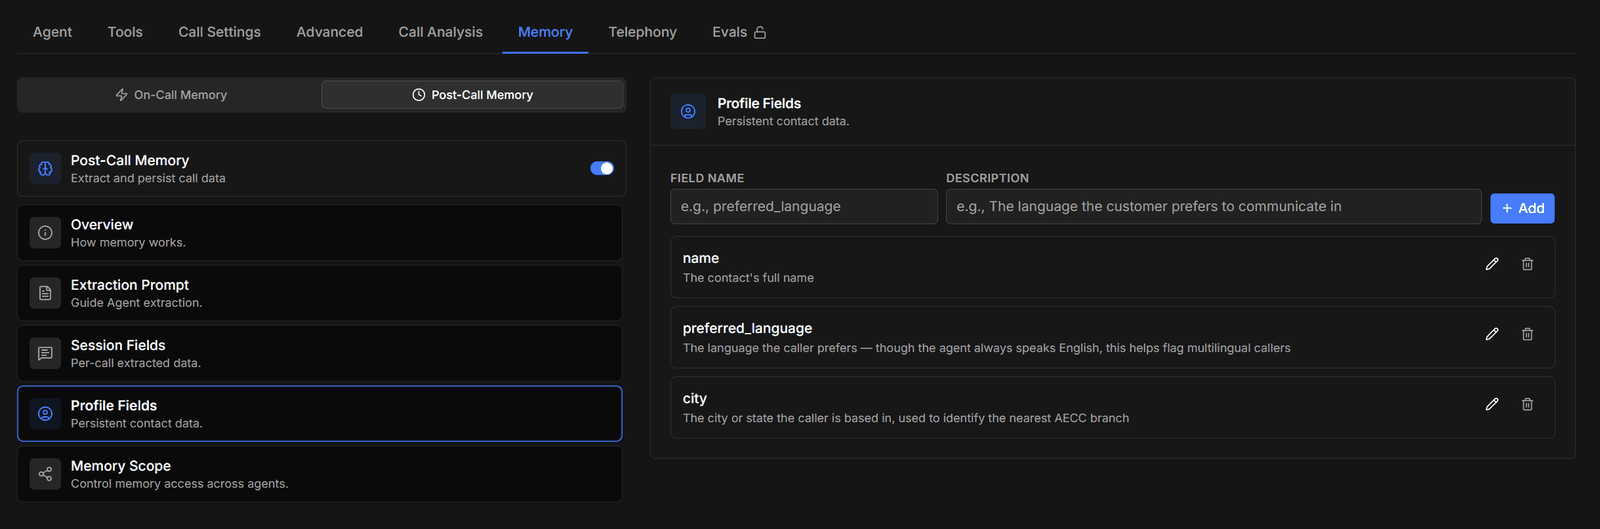Select Profile Fields in the sidebar
This screenshot has height=529, width=1600.
pyautogui.click(x=320, y=414)
